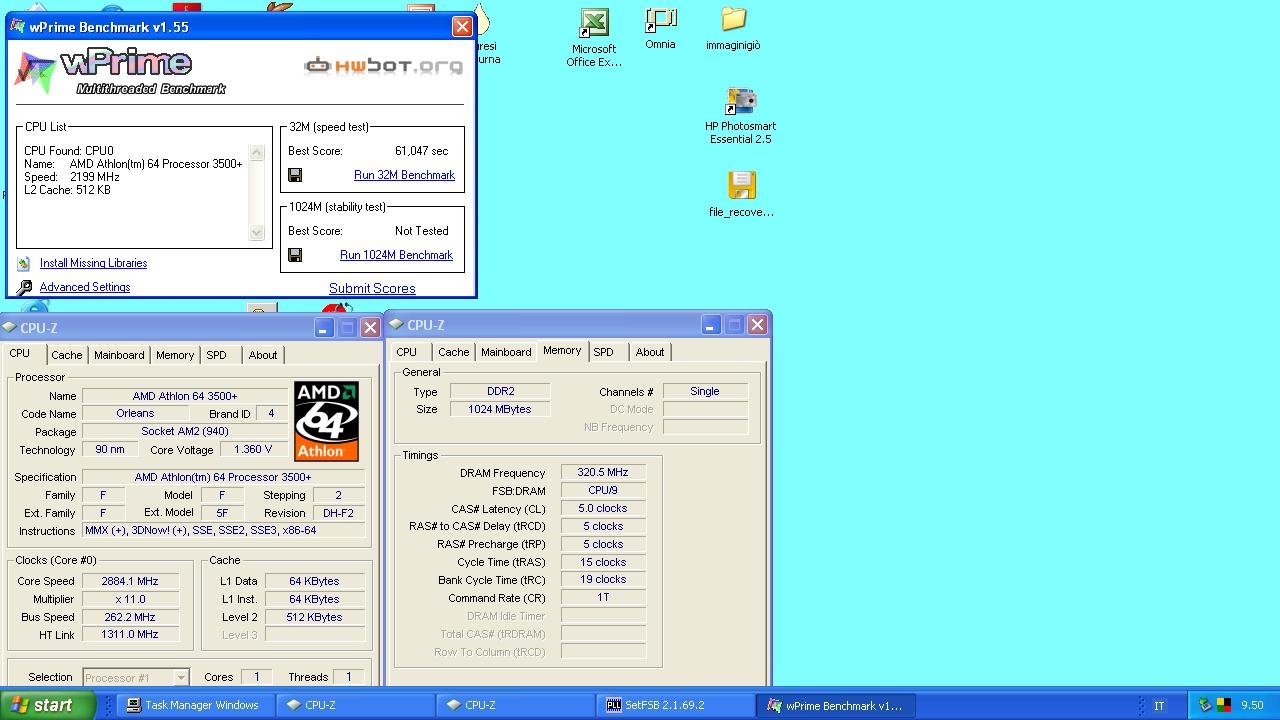Switch to Cache tab in left CPU-Z window
Image resolution: width=1280 pixels, height=720 pixels.
[67, 355]
